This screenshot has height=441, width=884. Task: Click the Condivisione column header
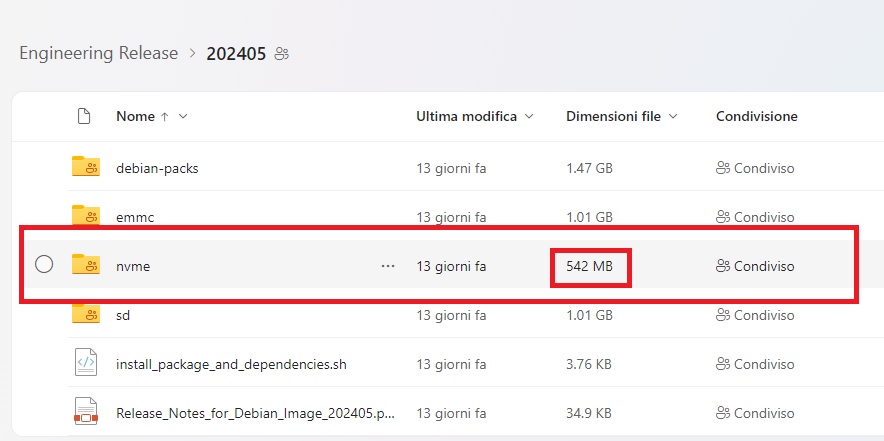[757, 117]
